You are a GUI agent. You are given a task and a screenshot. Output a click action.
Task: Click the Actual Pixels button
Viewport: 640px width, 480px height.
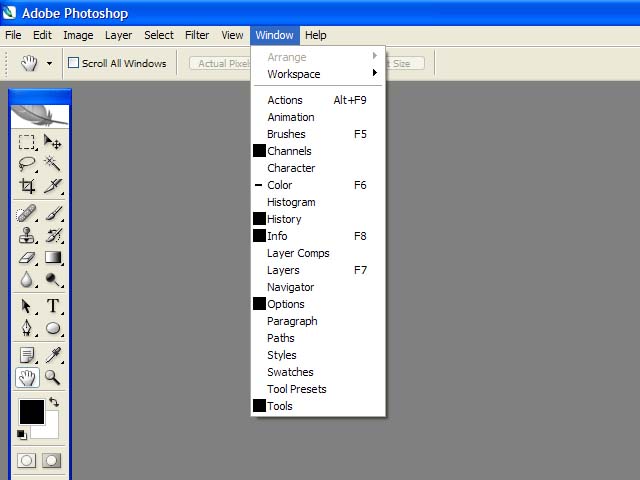tap(220, 63)
